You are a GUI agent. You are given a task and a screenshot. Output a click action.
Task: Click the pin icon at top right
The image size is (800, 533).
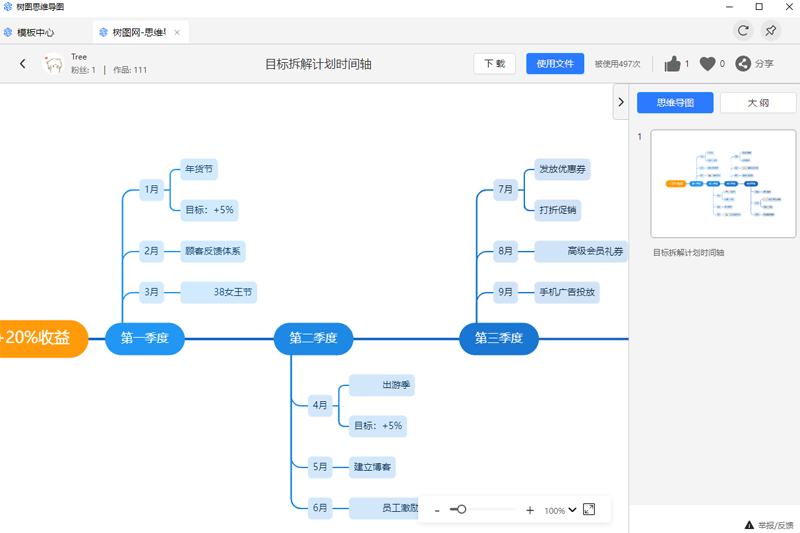tap(770, 31)
